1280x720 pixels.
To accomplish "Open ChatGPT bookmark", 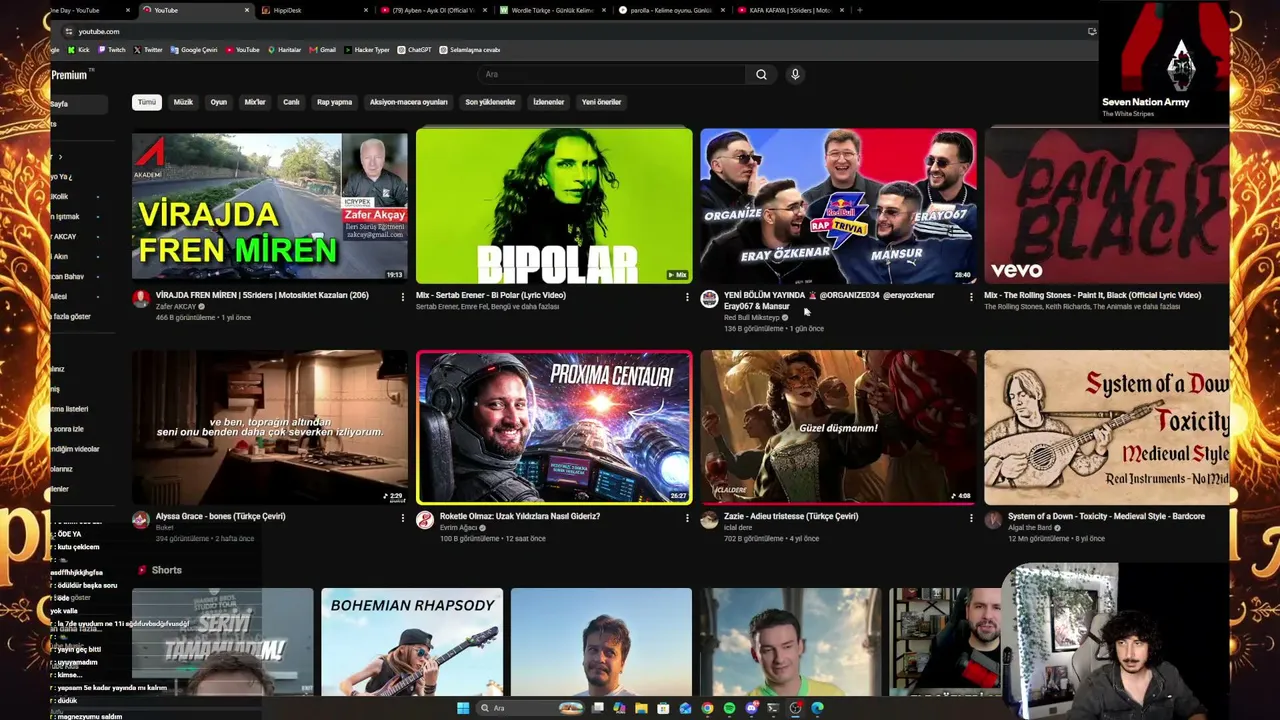I will tap(414, 50).
